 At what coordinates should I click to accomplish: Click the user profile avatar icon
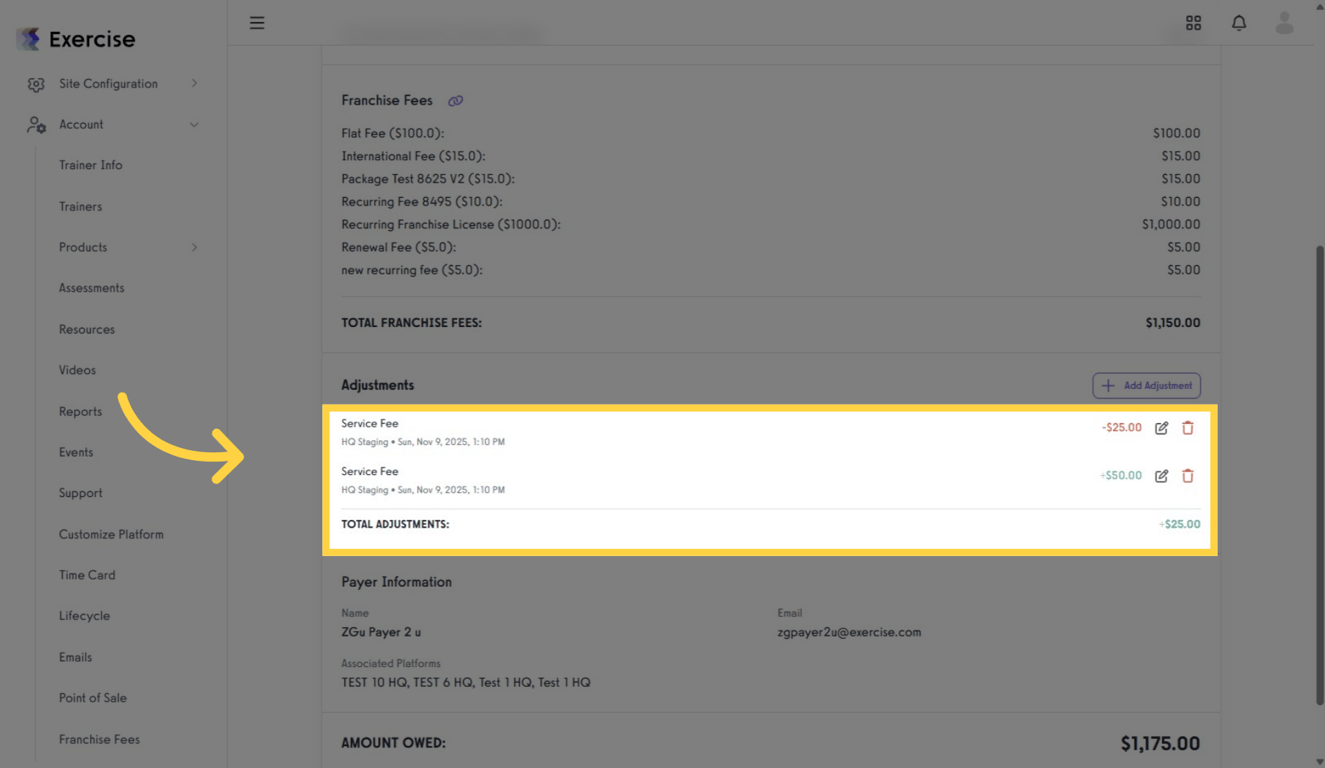[1284, 22]
